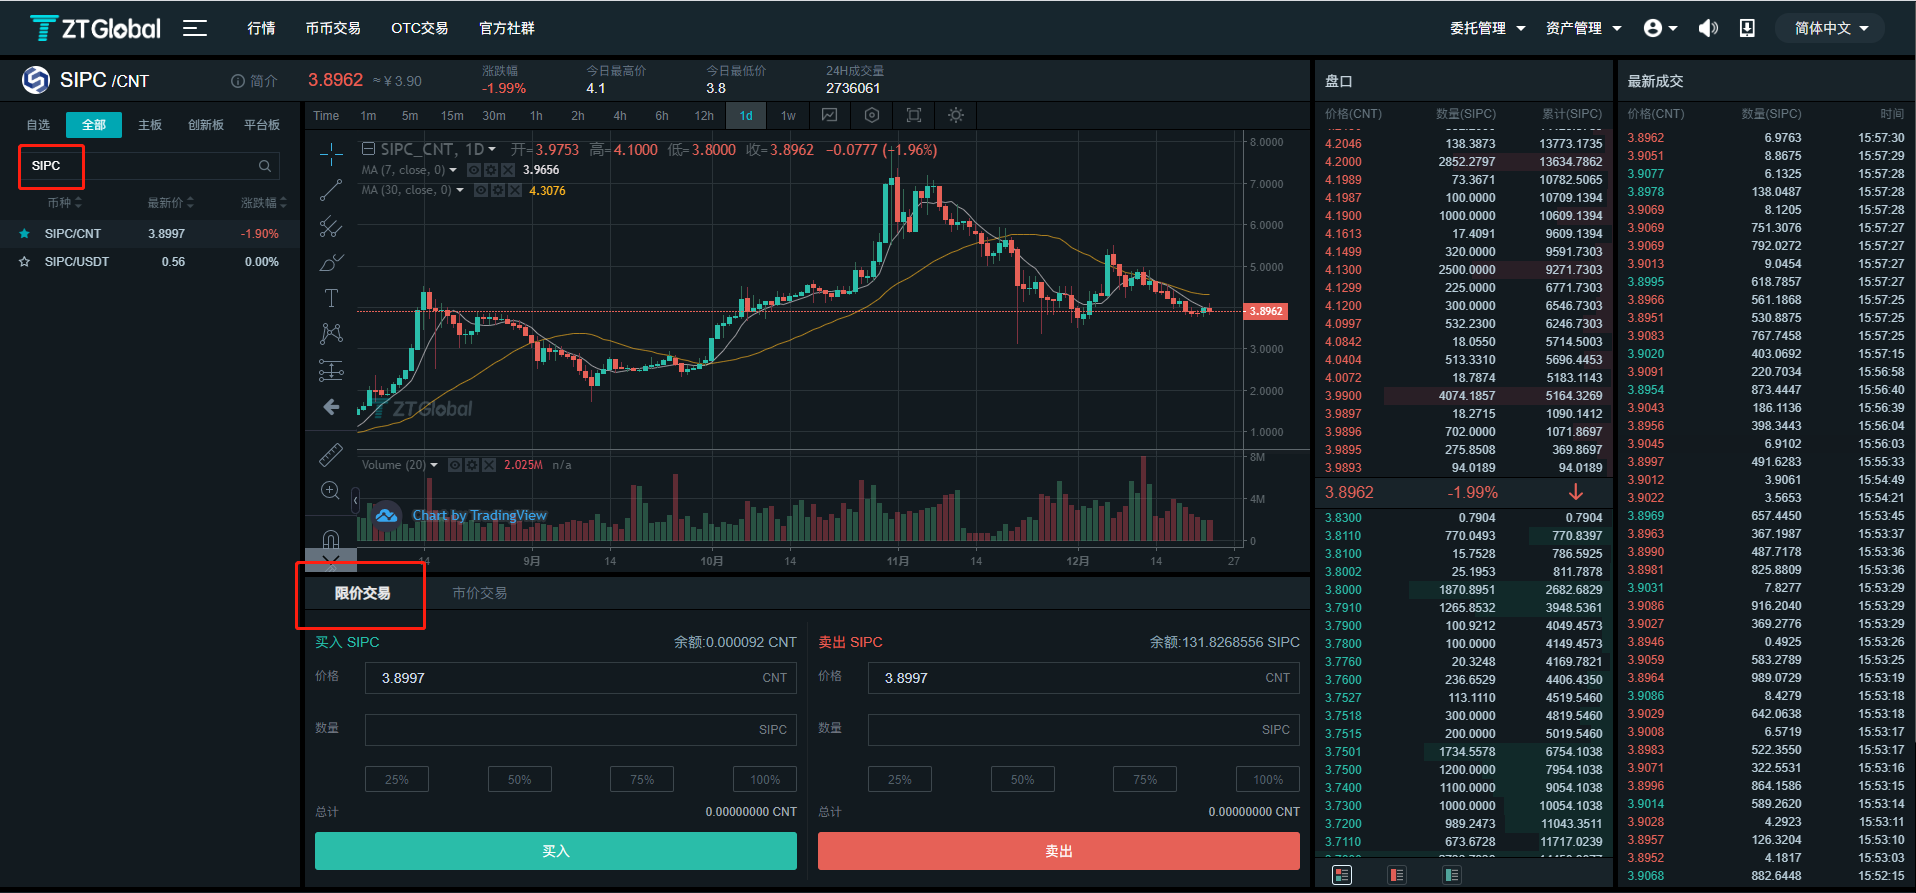
Task: Open the chart indicators icon
Action: (x=829, y=116)
